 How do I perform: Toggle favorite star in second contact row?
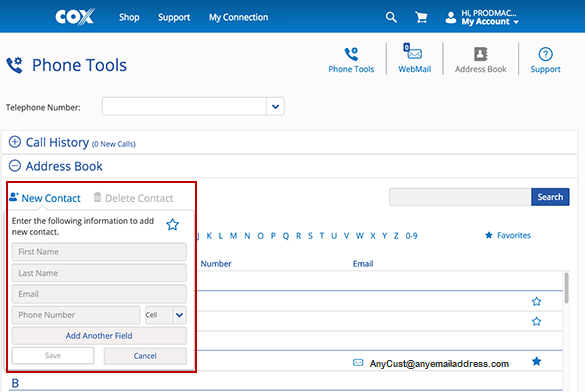pos(536,321)
